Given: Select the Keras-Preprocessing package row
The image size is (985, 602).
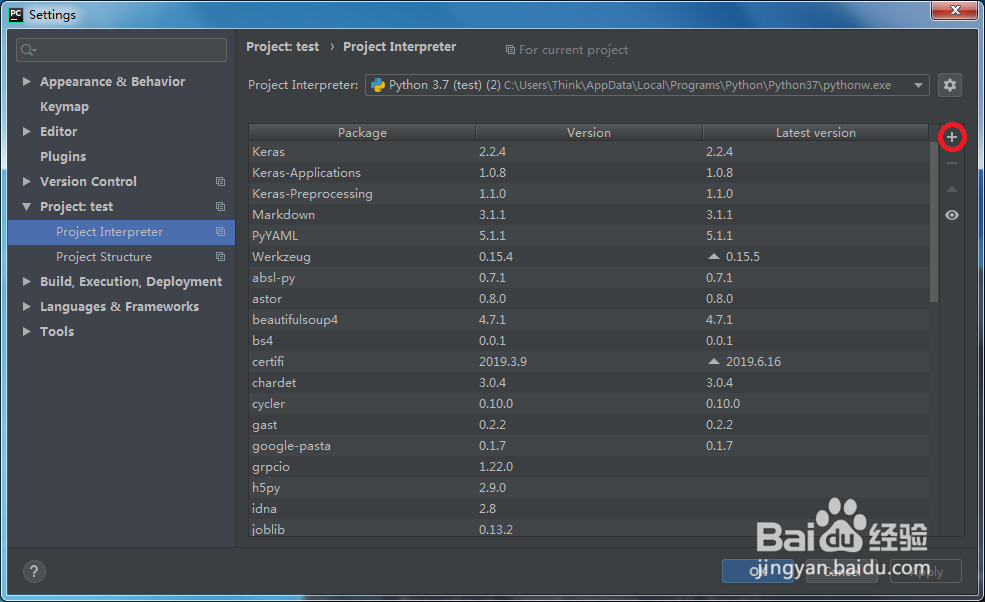Looking at the screenshot, I should point(589,194).
